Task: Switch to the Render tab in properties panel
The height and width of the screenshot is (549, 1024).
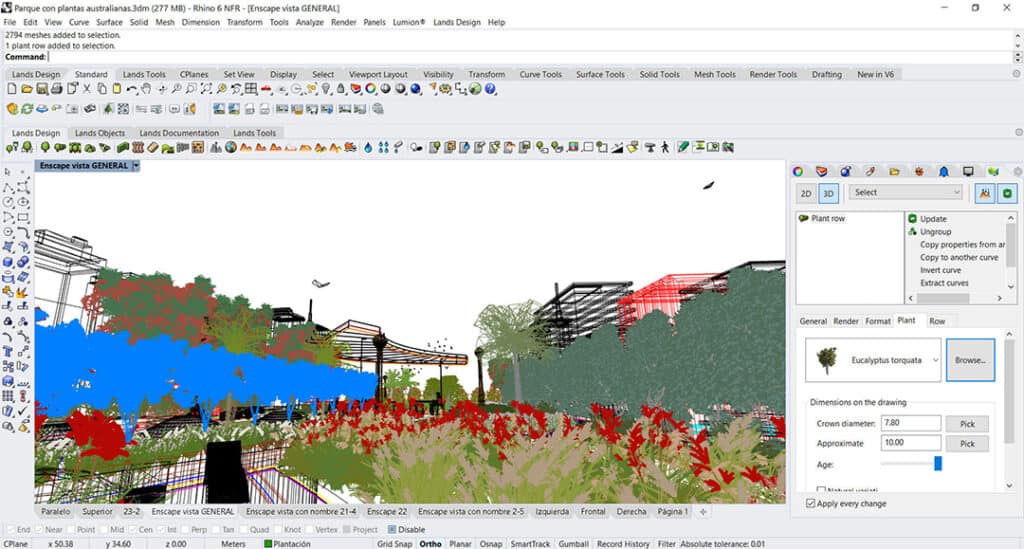Action: click(x=846, y=321)
